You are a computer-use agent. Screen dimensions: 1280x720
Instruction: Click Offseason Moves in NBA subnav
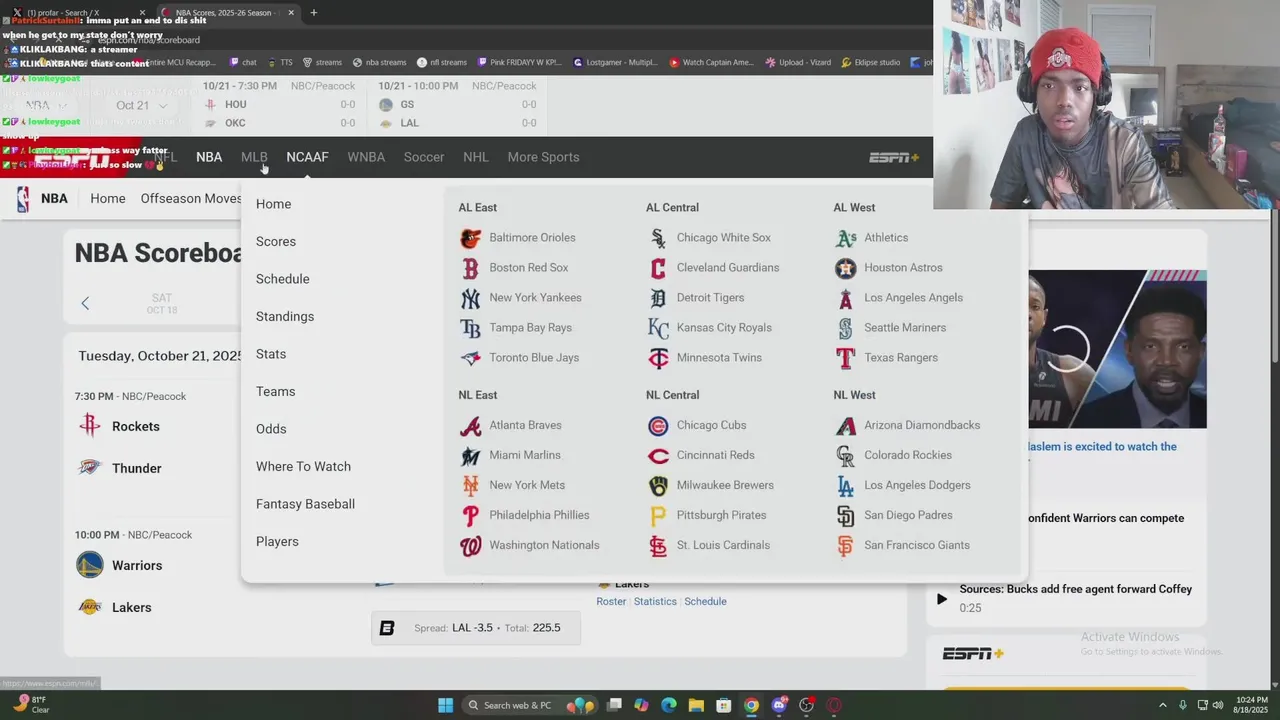coord(191,198)
